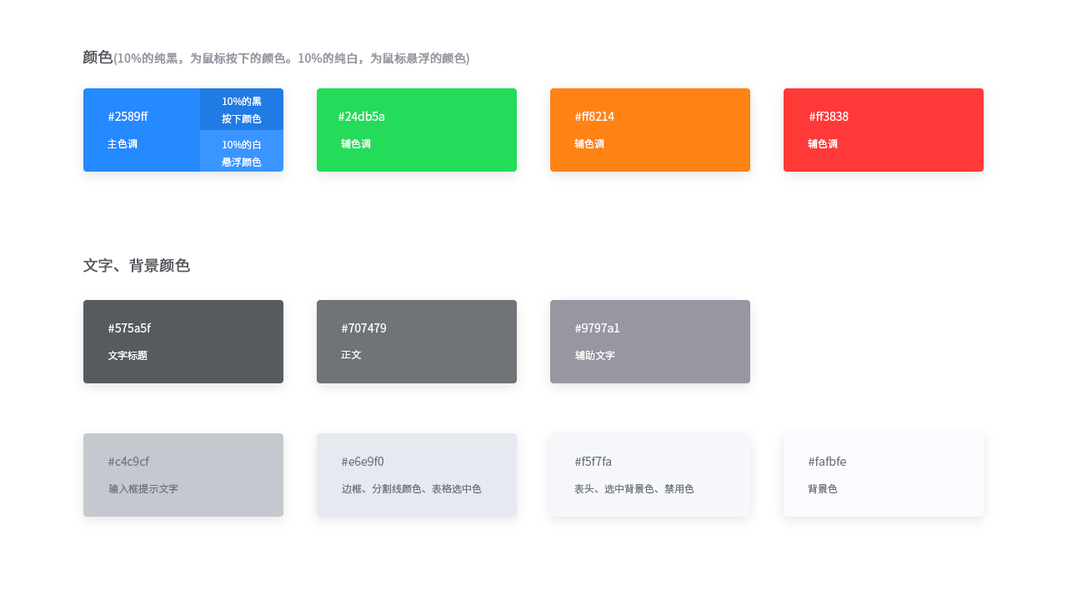The height and width of the screenshot is (600, 1067).
Task: Click the 背景色 label
Action: pyautogui.click(x=823, y=489)
